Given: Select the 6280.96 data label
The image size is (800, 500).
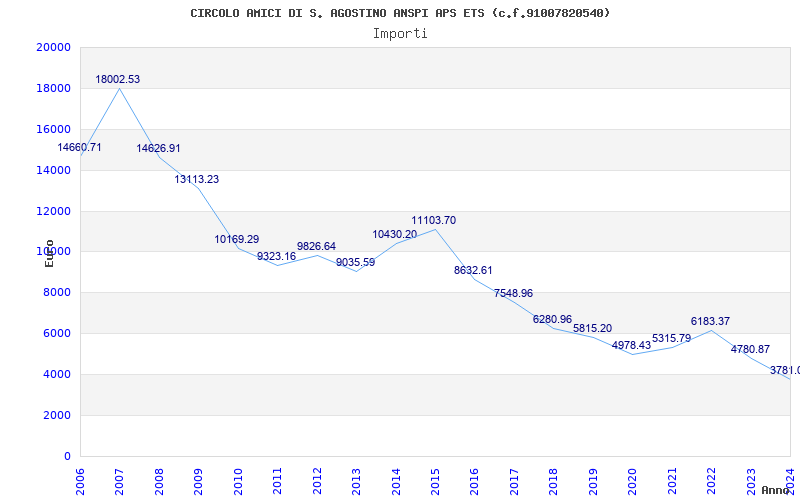Looking at the screenshot, I should click(x=552, y=319).
